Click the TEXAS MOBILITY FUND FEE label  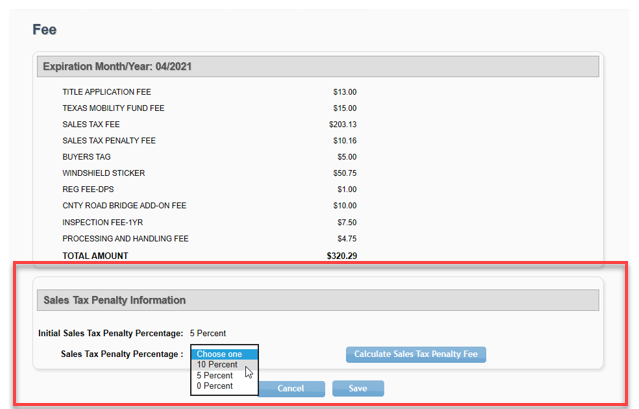112,108
